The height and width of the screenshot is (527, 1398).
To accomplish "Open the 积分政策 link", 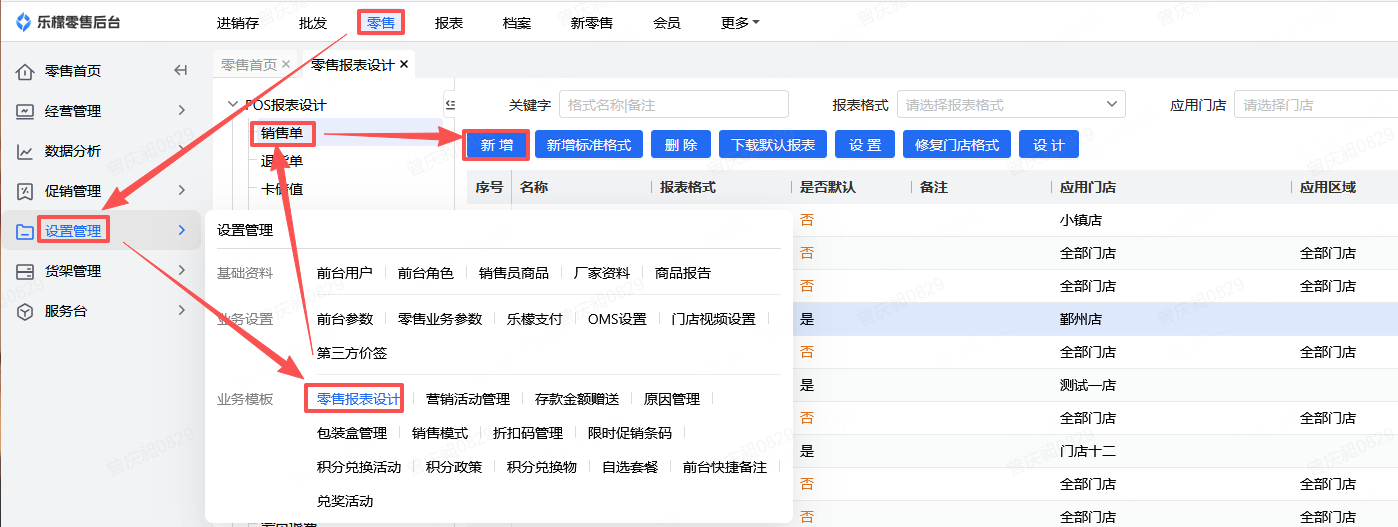I will click(x=454, y=467).
